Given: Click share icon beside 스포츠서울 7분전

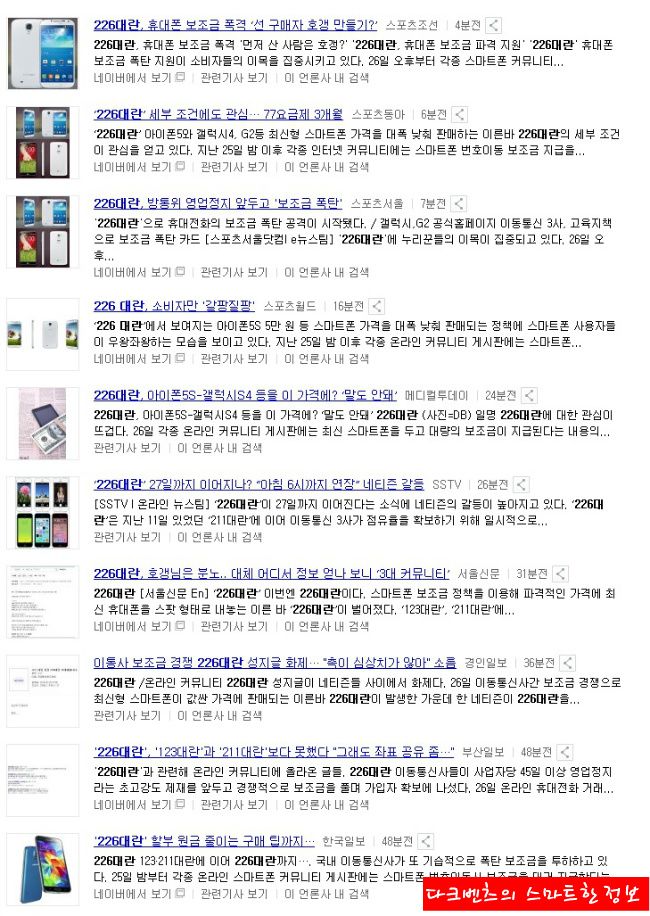Looking at the screenshot, I should click(458, 204).
